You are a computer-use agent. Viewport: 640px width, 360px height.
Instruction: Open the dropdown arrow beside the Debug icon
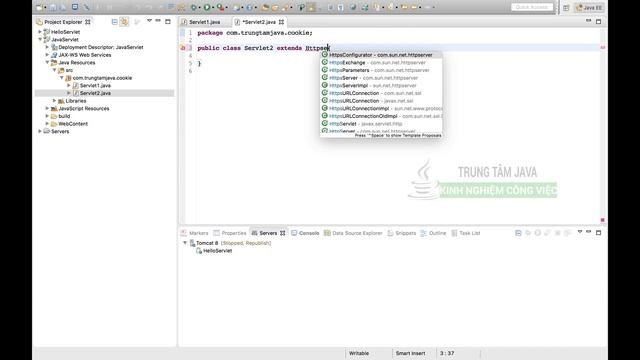(x=200, y=7)
